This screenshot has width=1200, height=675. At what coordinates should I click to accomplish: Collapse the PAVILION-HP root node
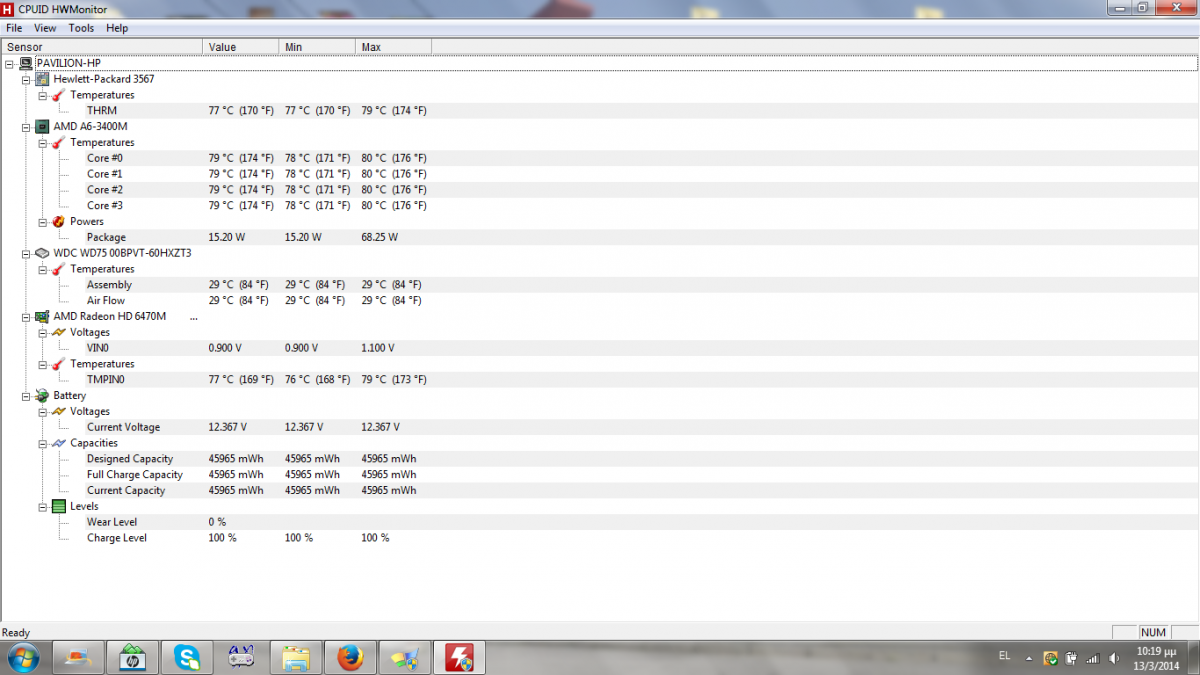10,63
